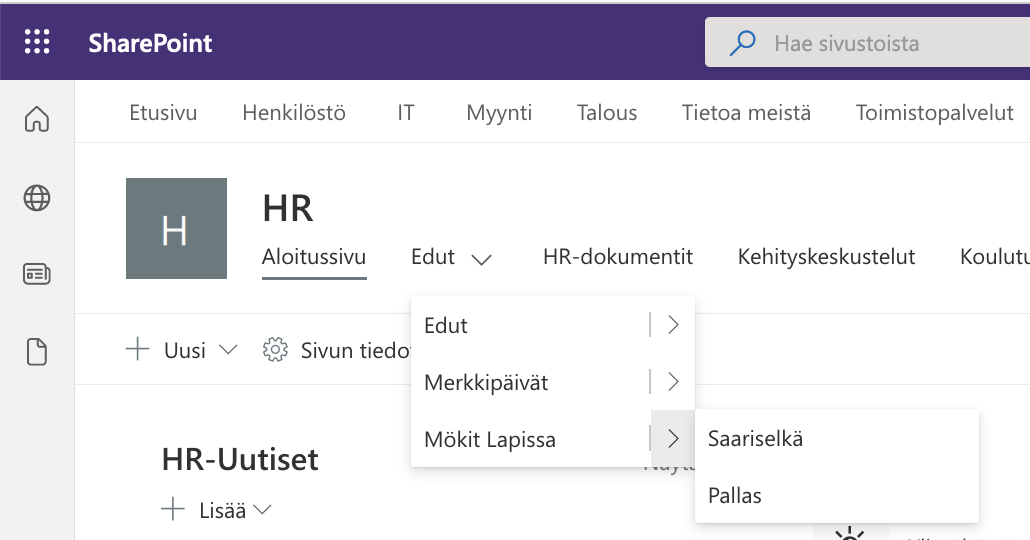Open My sites globe icon
This screenshot has width=1030, height=540.
37,198
